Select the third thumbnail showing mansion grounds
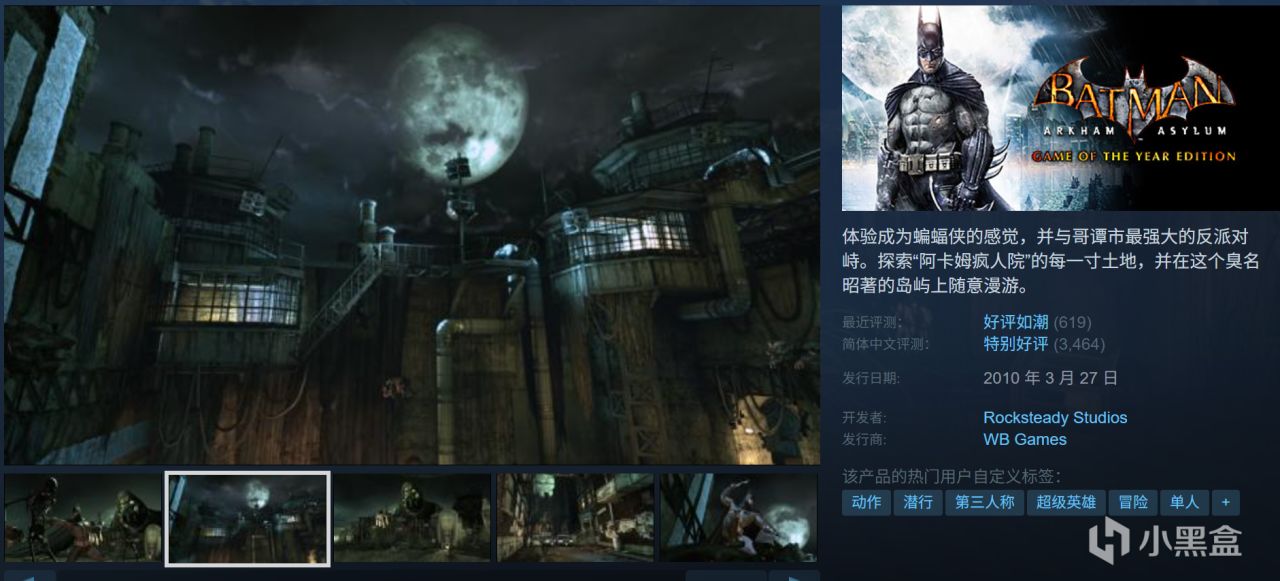The image size is (1280, 581). 412,518
